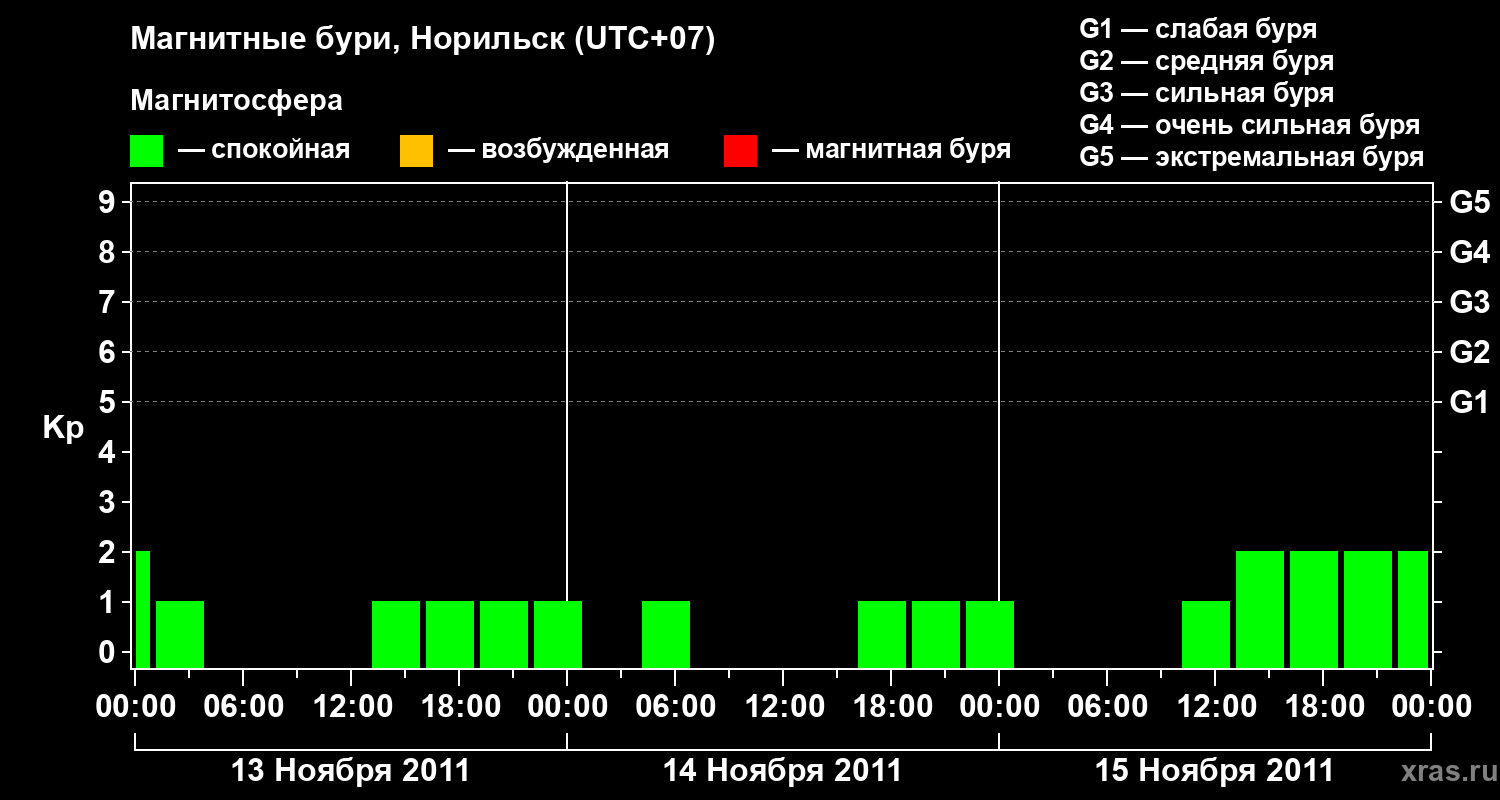This screenshot has width=1500, height=800.
Task: Select the 'G5 — экстремальная буря' legend line
Action: [1252, 157]
